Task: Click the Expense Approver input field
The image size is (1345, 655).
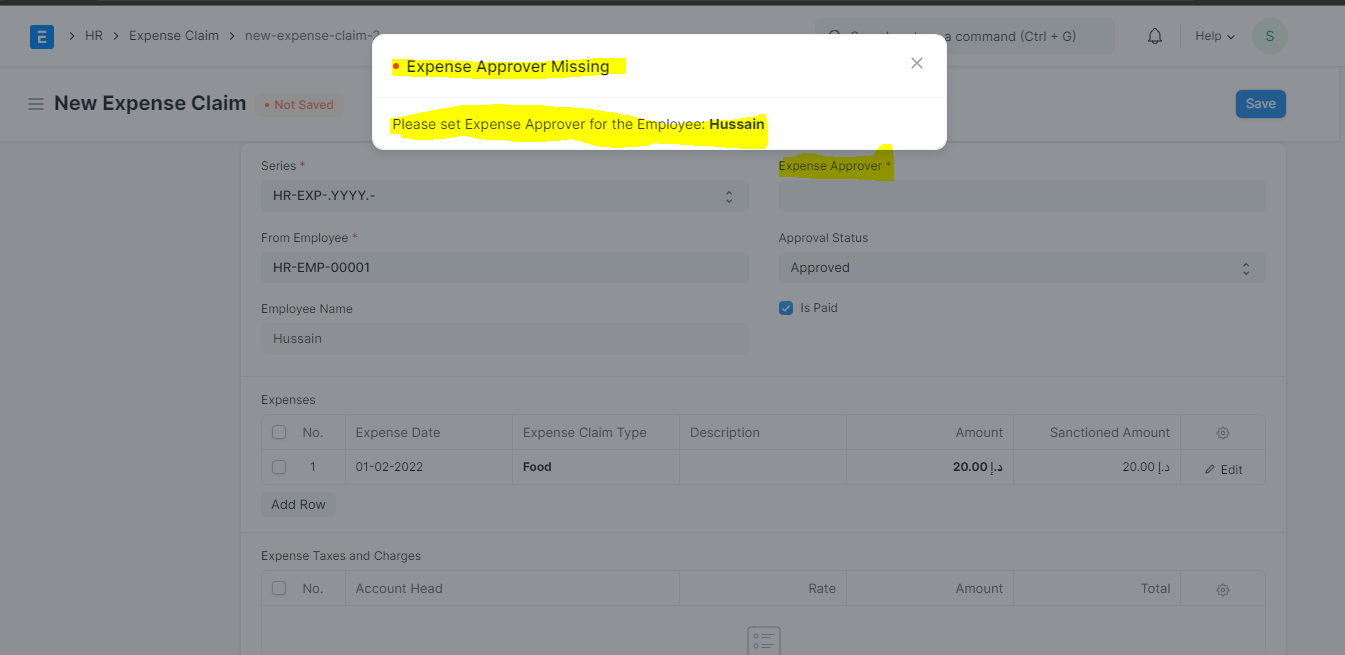Action: [1022, 196]
